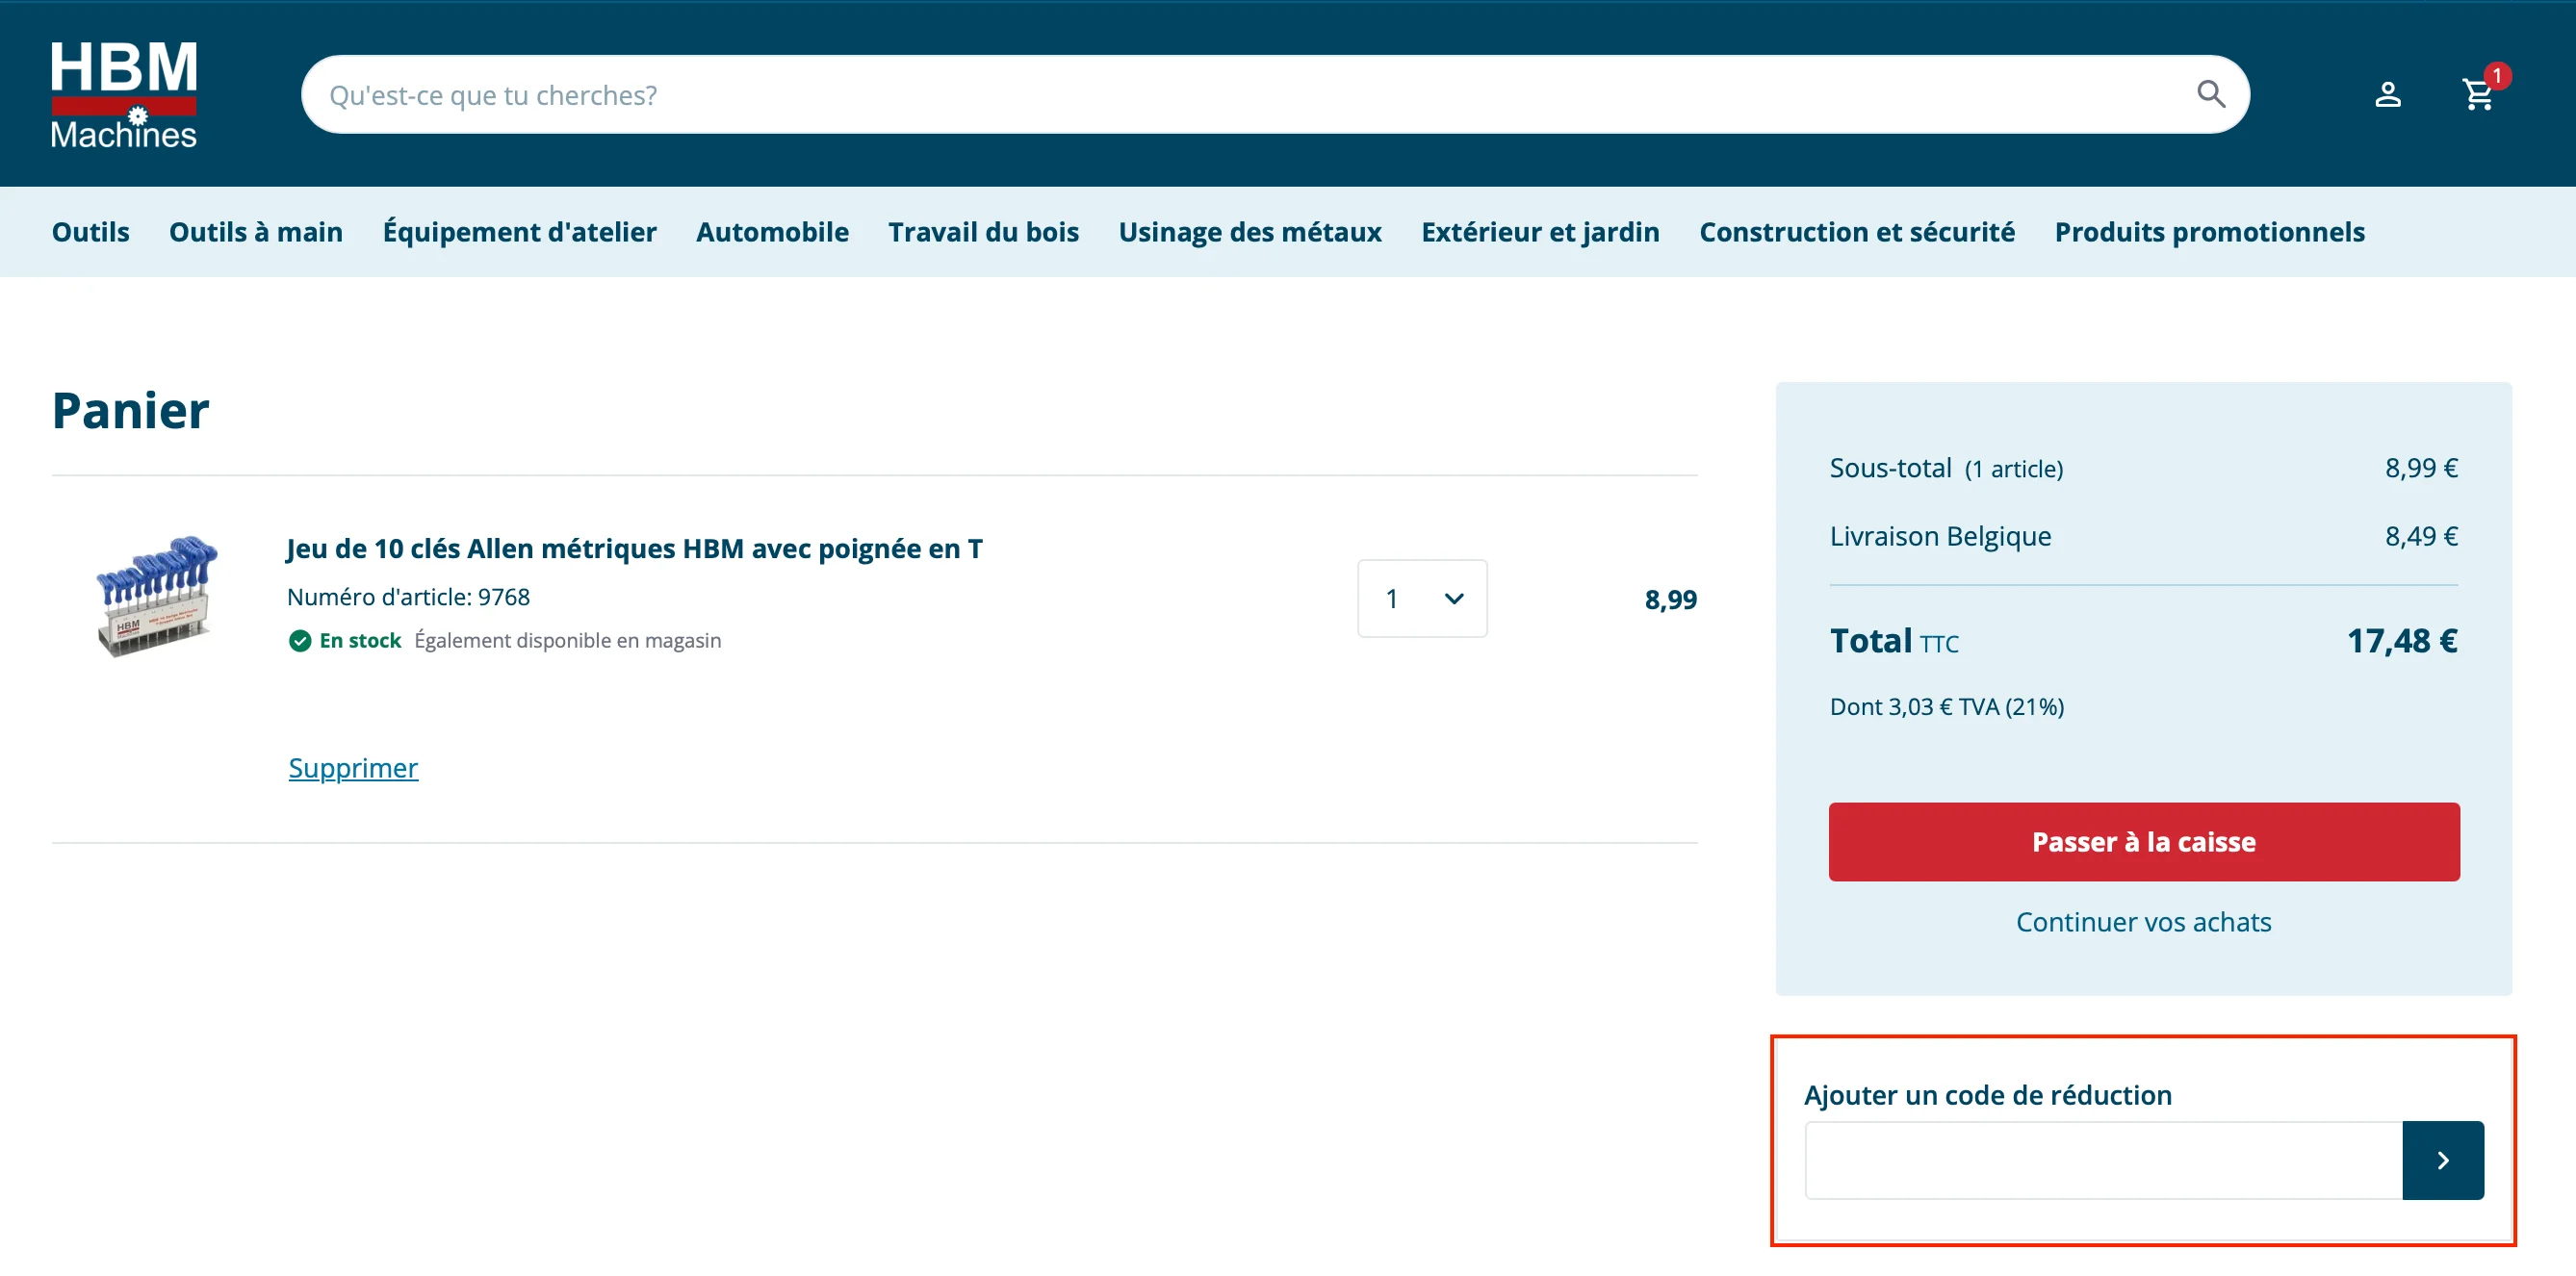Click the discount code input field
Viewport: 2576px width, 1276px height.
pos(2100,1160)
